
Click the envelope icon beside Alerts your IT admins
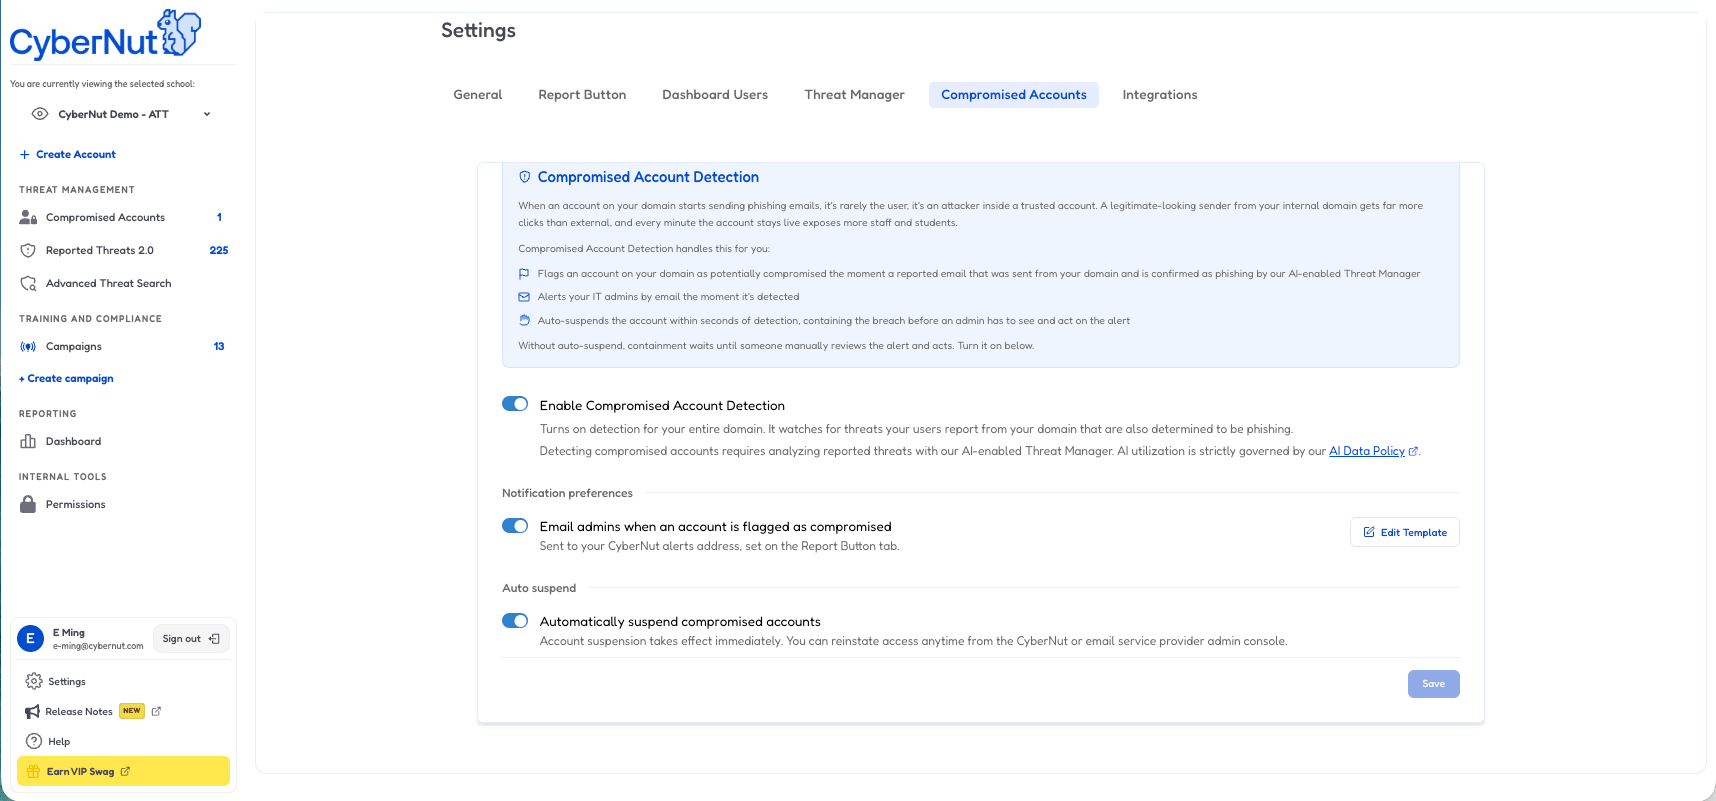click(x=524, y=297)
